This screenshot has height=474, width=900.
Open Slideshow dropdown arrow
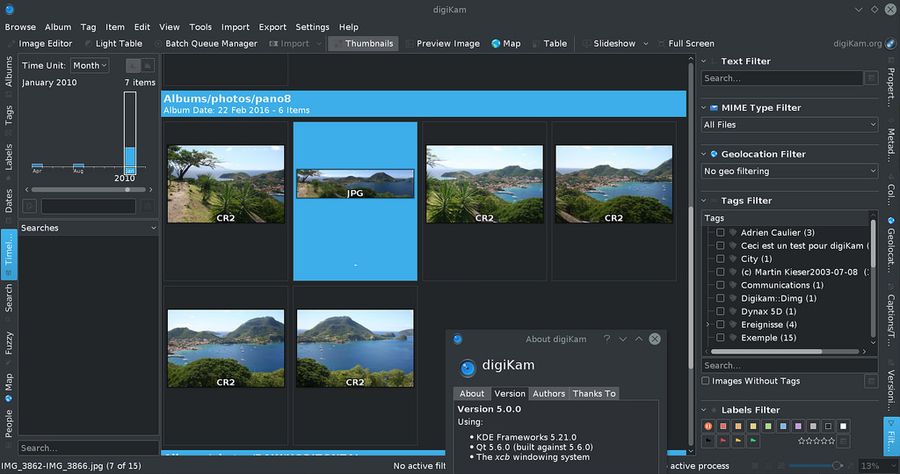pyautogui.click(x=646, y=44)
